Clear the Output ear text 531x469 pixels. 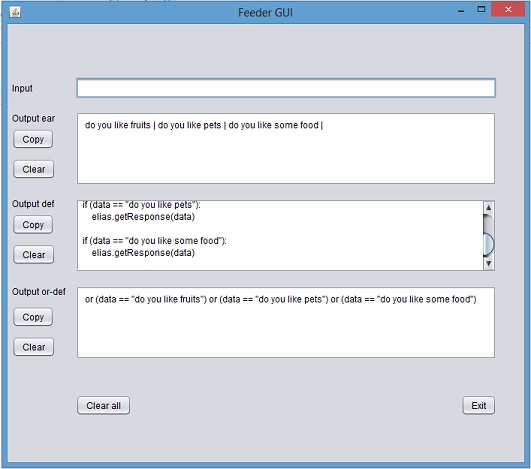pyautogui.click(x=34, y=169)
